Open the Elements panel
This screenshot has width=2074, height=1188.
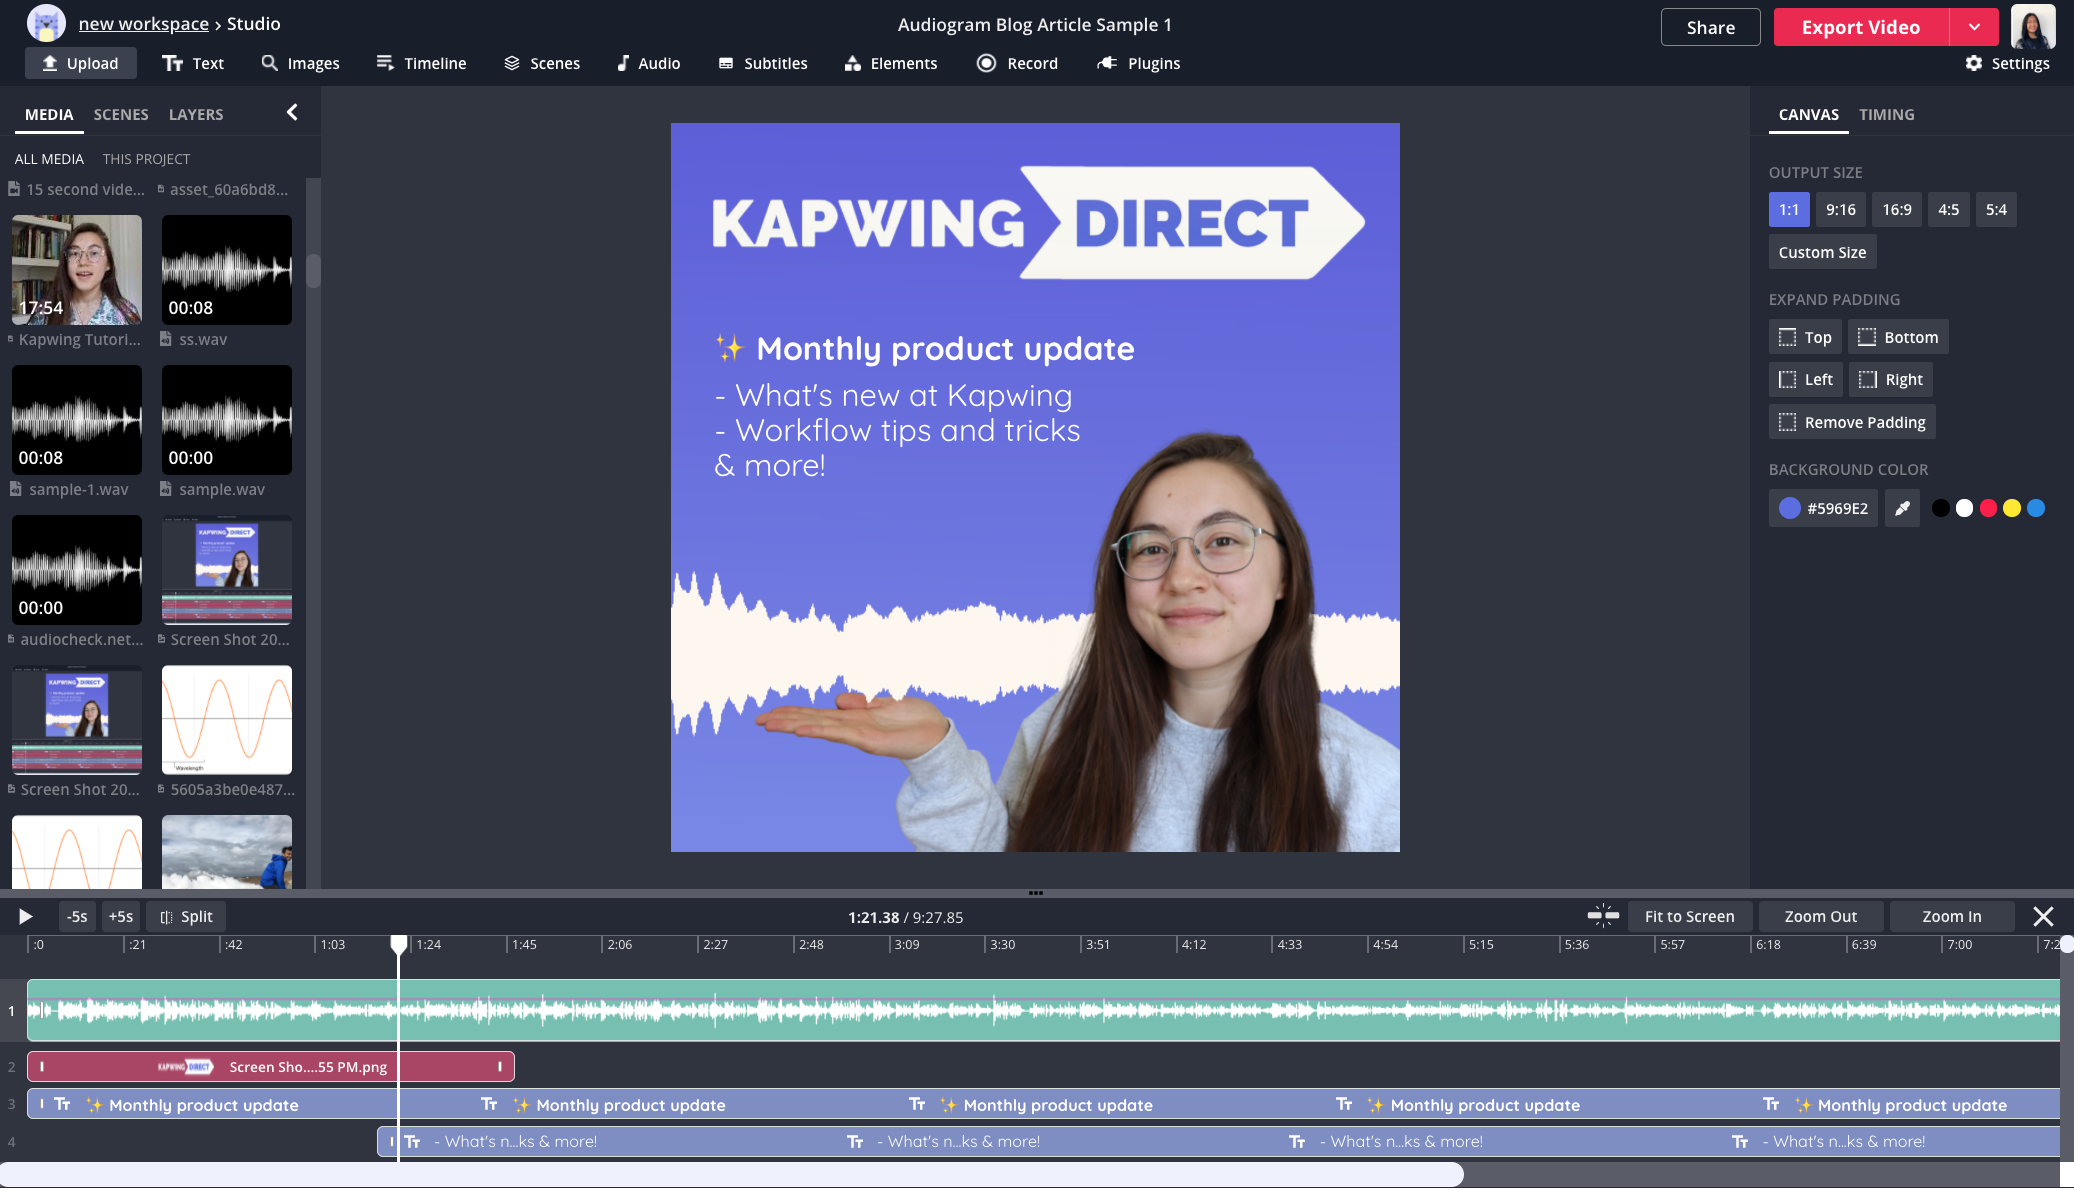click(x=890, y=63)
